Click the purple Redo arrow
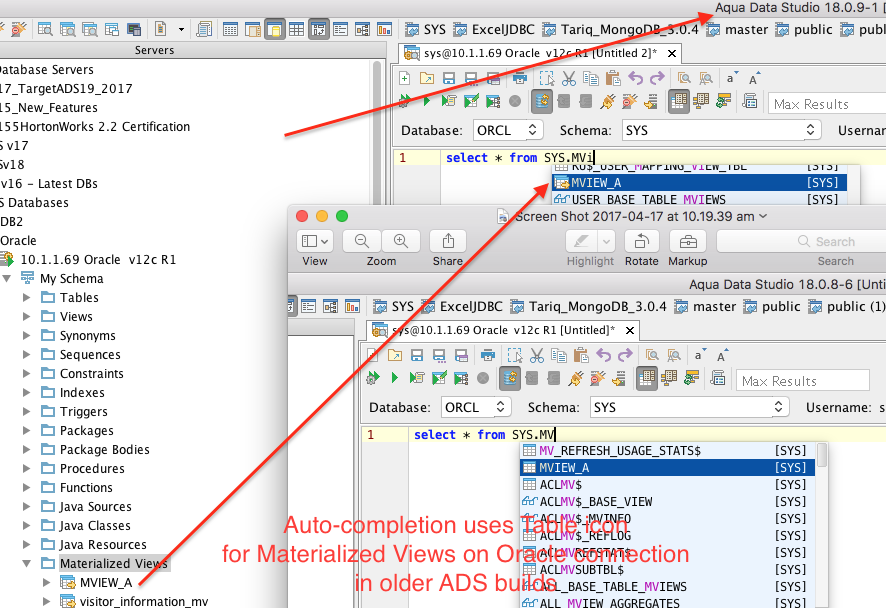This screenshot has height=608, width=886. coord(657,78)
